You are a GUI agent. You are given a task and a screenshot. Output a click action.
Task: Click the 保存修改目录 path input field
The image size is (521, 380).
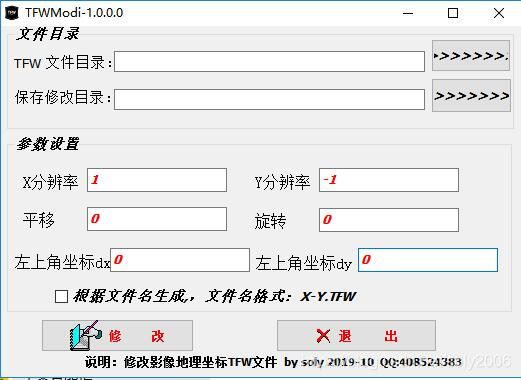pos(269,99)
